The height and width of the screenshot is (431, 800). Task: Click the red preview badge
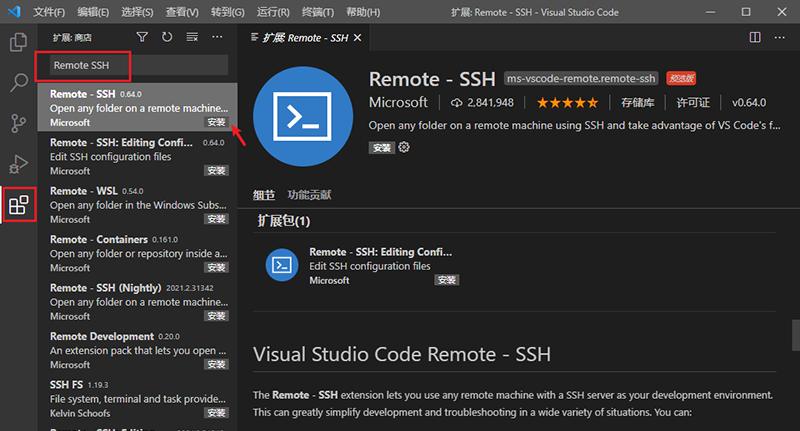(x=681, y=79)
